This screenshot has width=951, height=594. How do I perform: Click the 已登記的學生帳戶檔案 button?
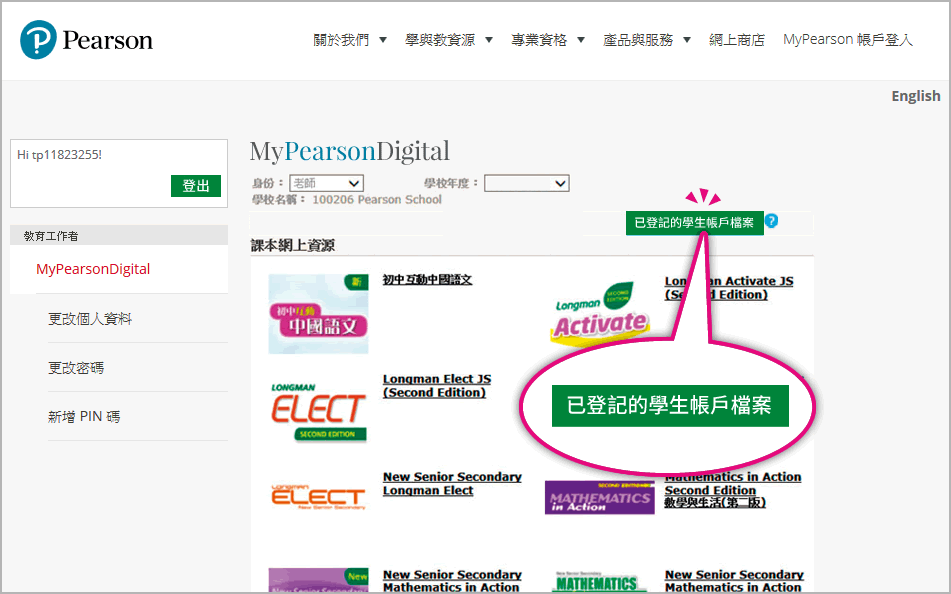(694, 223)
